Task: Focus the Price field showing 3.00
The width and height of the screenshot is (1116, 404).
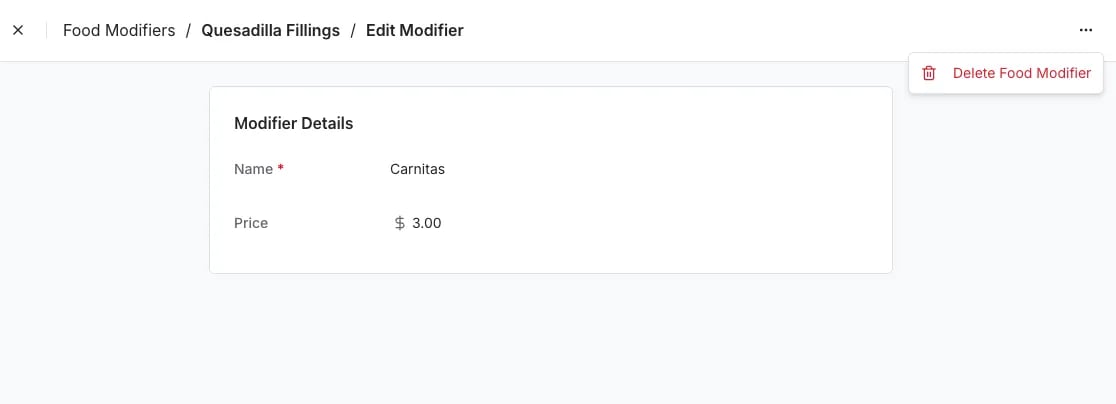Action: click(626, 223)
